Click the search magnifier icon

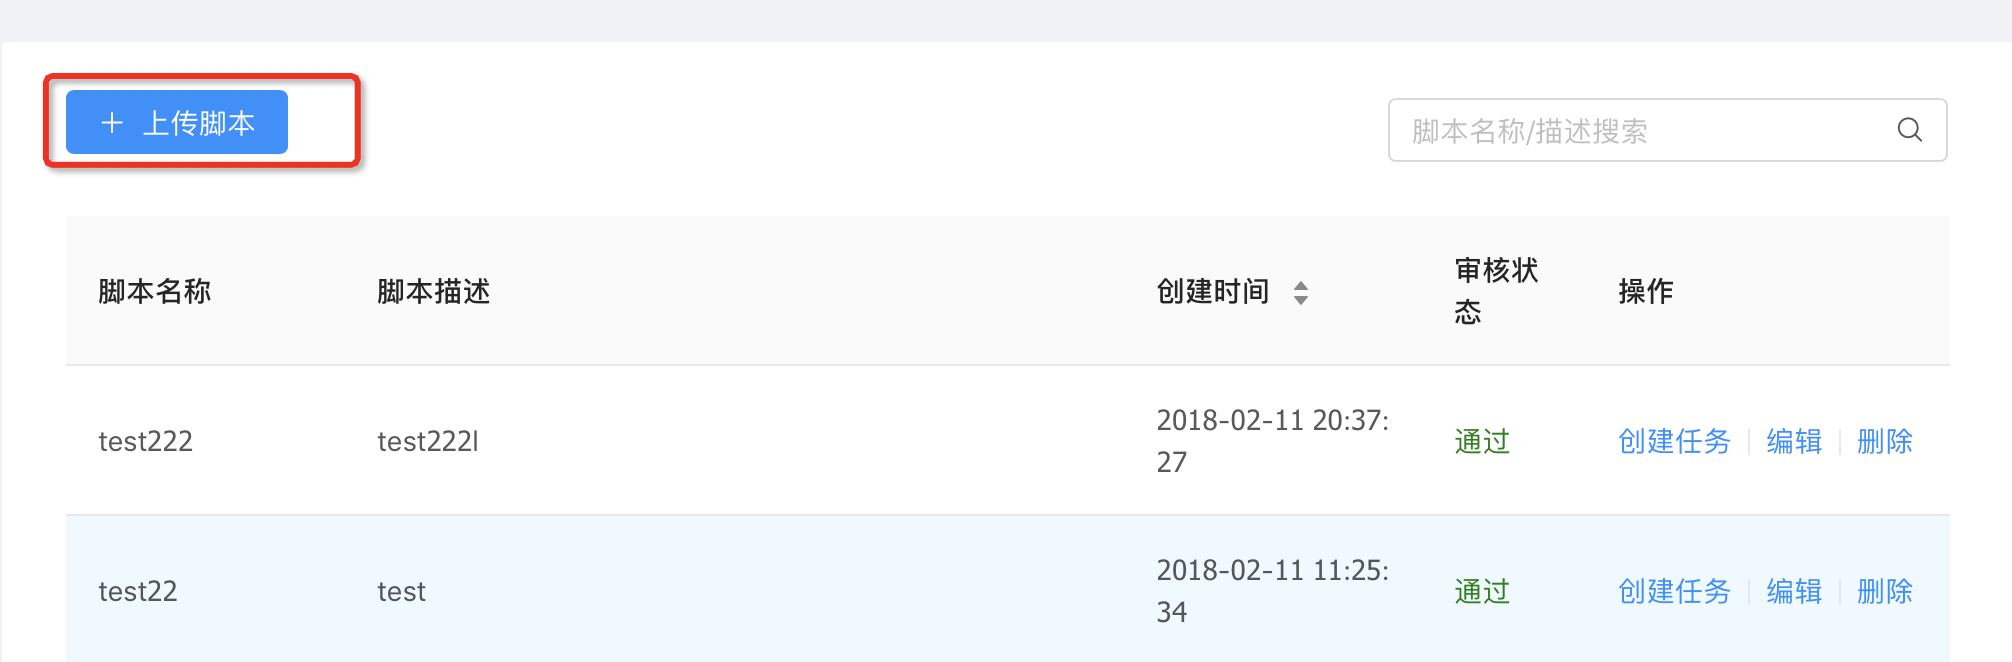[x=1909, y=129]
